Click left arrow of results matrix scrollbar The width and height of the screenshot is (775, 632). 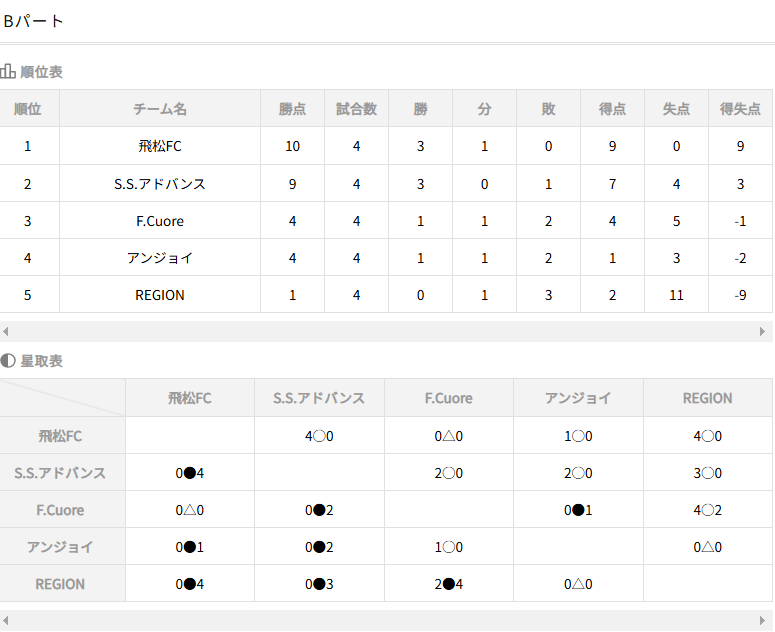click(x=5, y=621)
